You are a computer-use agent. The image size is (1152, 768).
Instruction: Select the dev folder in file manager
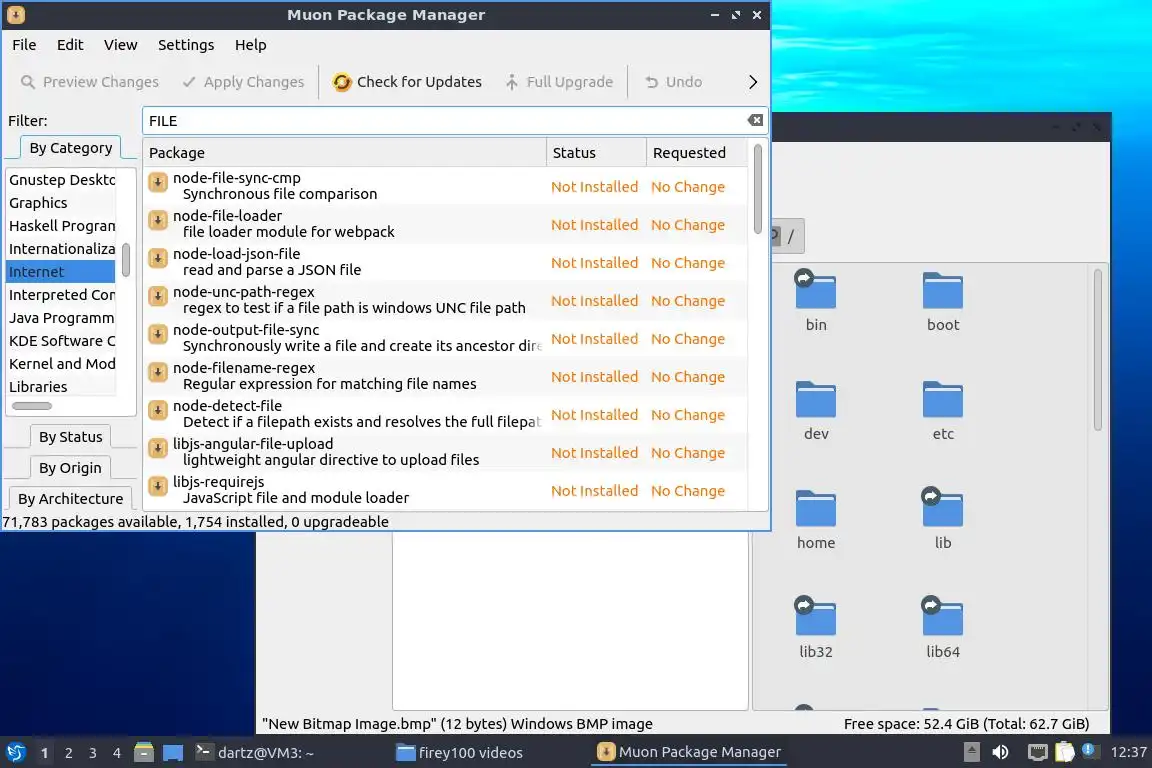816,410
